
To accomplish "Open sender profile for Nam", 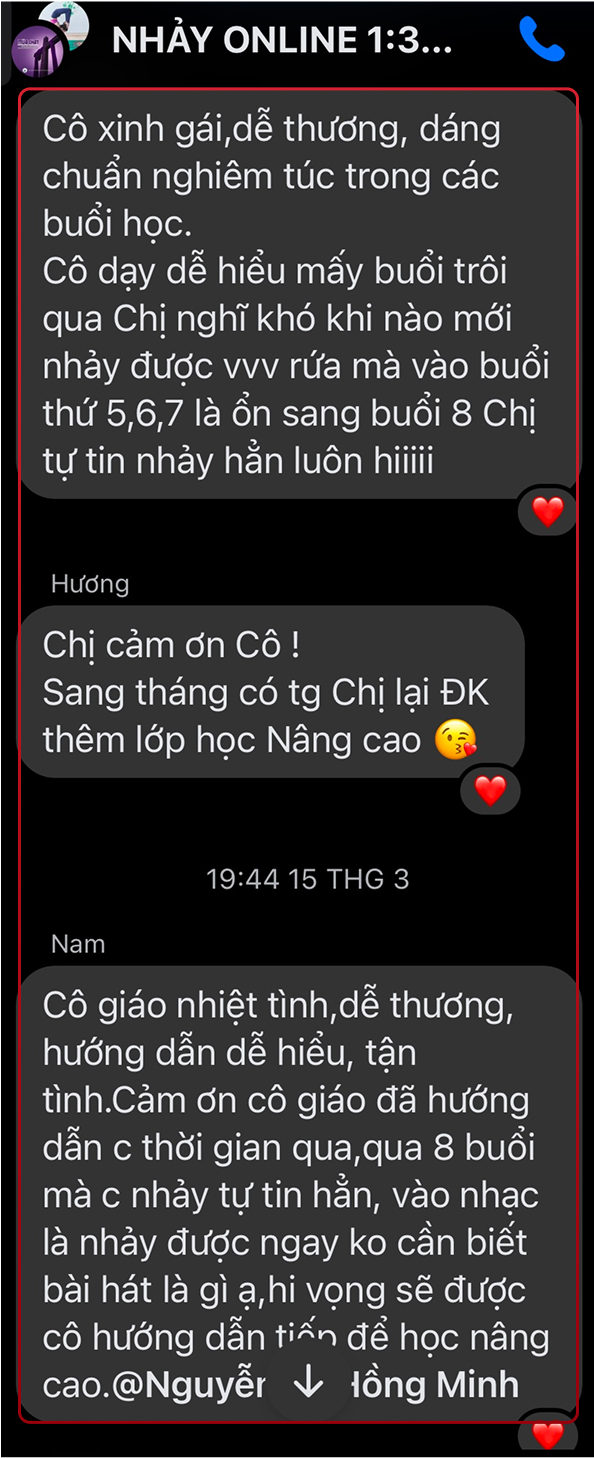I will [x=77, y=943].
